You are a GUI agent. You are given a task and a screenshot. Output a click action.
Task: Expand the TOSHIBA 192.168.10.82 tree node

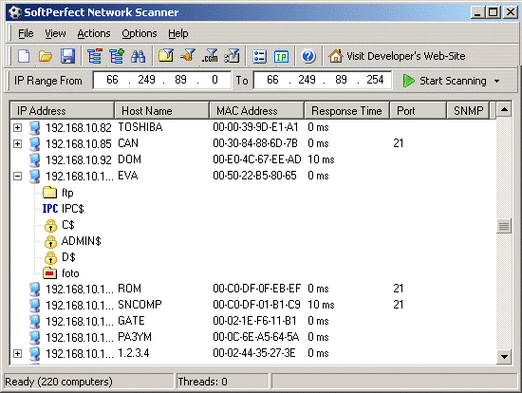tap(18, 127)
